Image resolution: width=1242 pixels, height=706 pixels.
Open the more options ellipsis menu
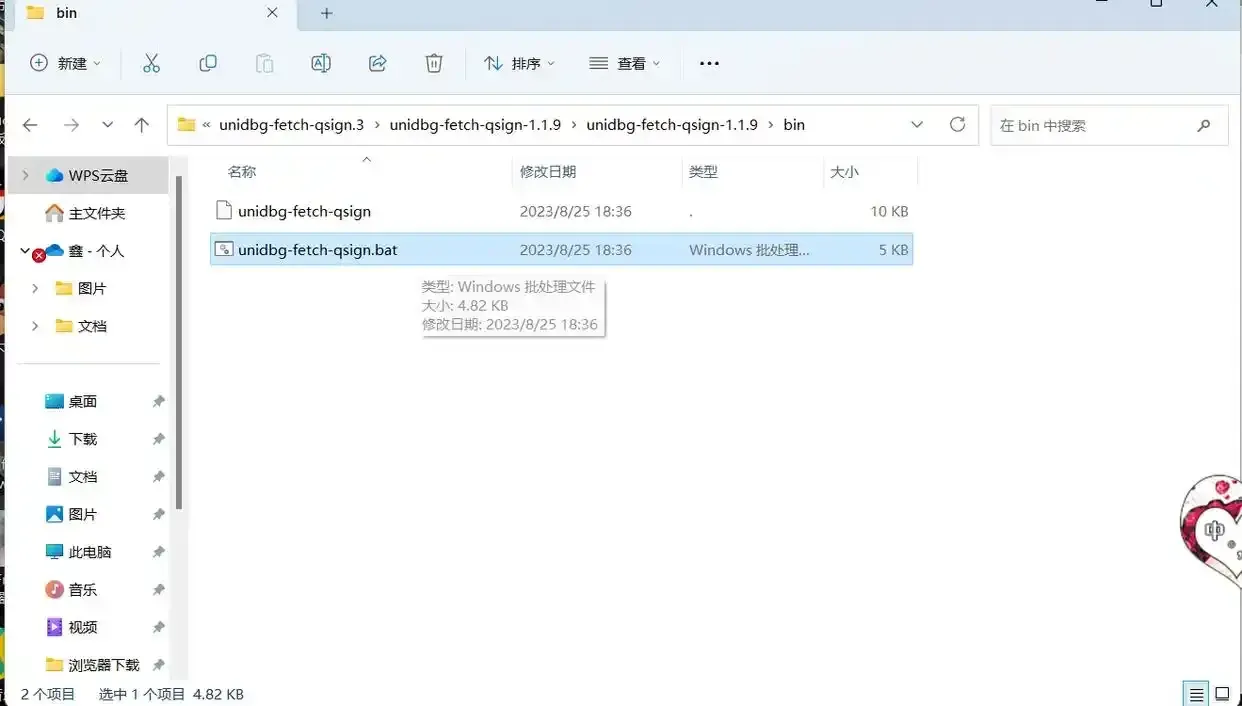[x=709, y=63]
